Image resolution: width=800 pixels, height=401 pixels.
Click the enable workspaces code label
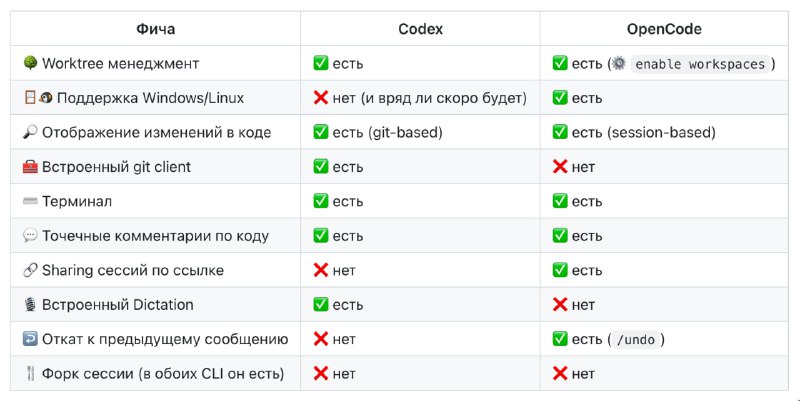(x=700, y=64)
